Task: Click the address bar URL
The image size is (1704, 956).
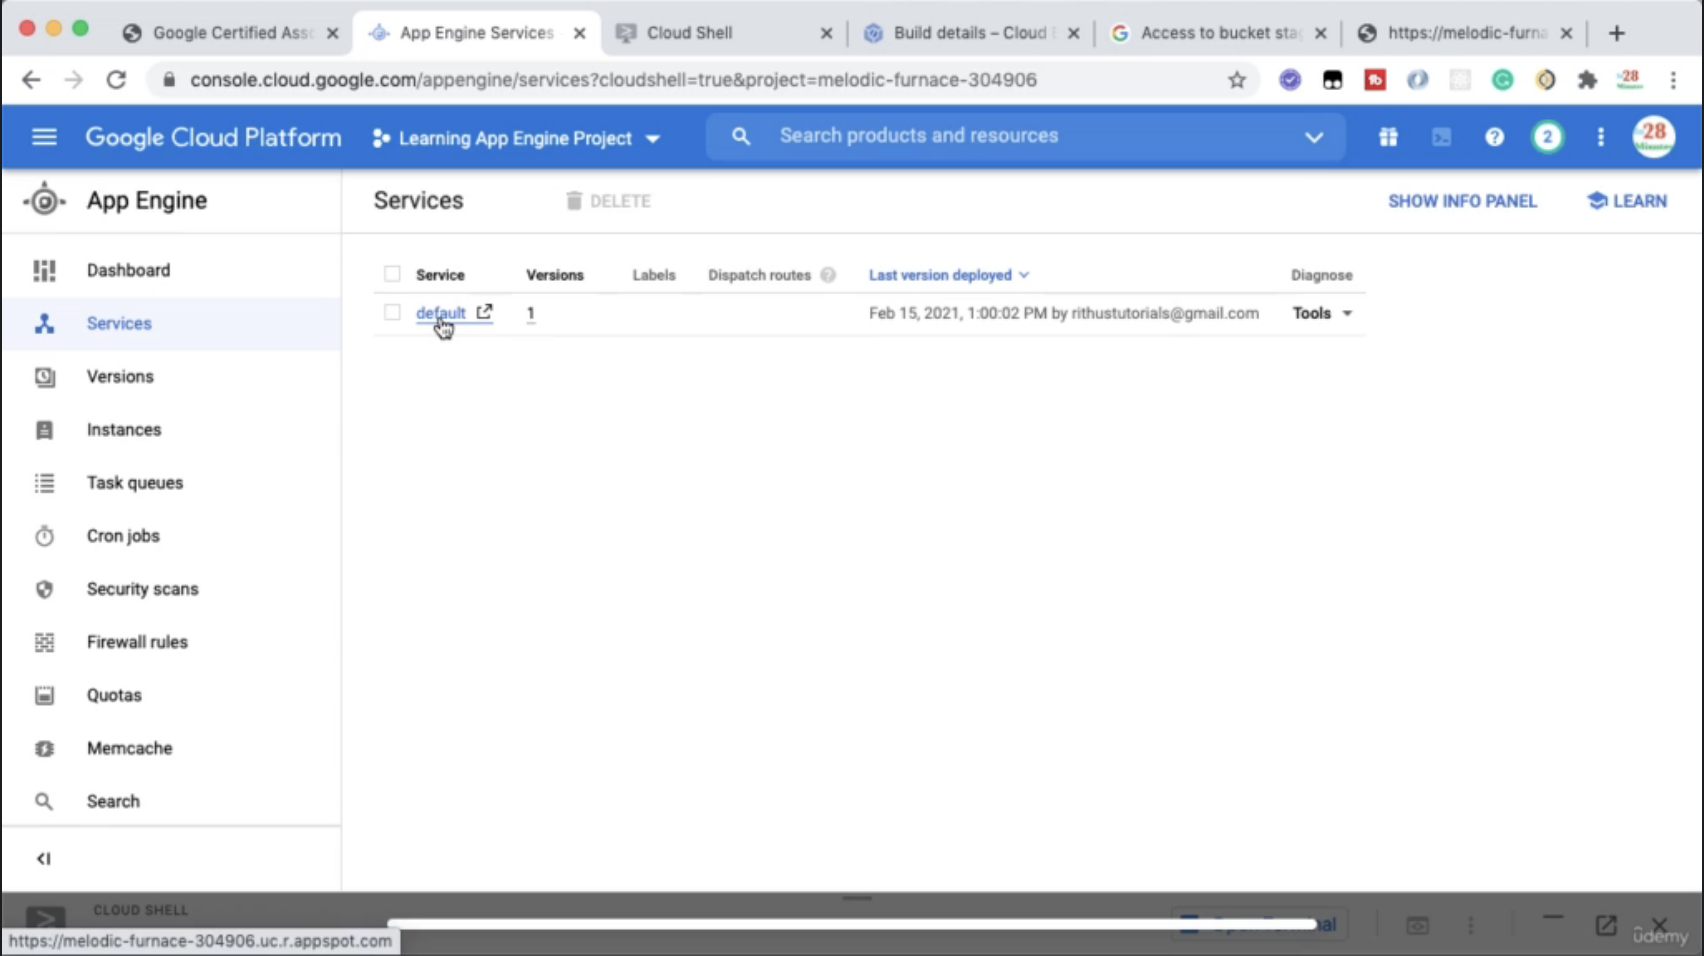Action: (x=613, y=80)
